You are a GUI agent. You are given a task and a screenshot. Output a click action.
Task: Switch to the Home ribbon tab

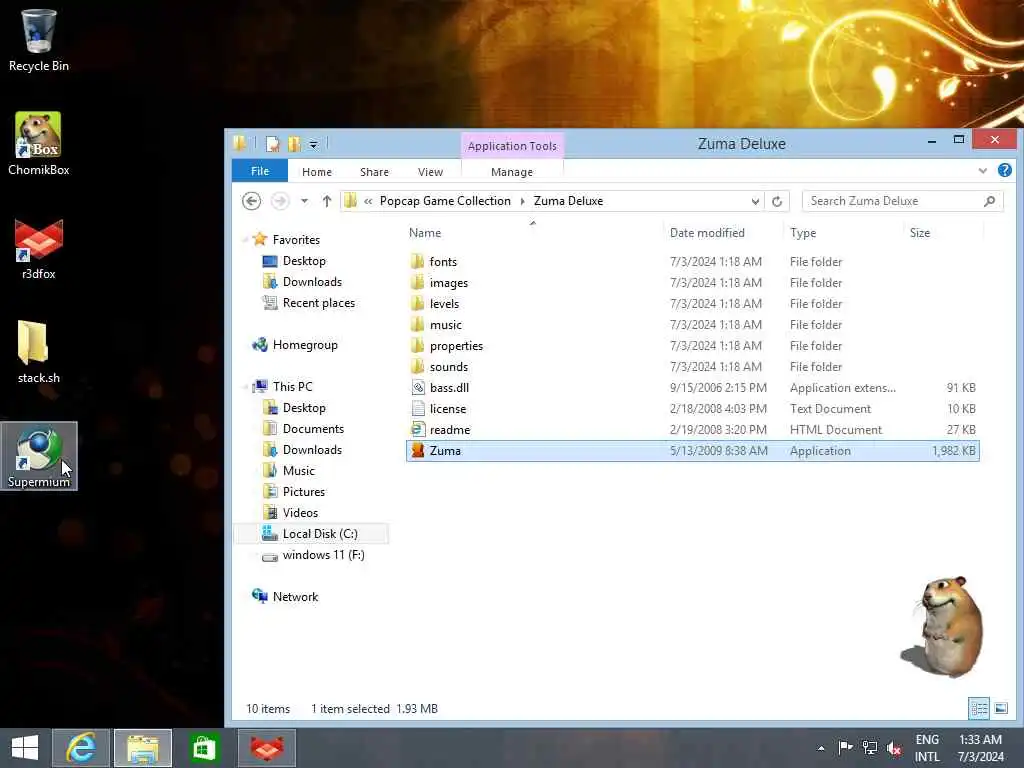(317, 172)
